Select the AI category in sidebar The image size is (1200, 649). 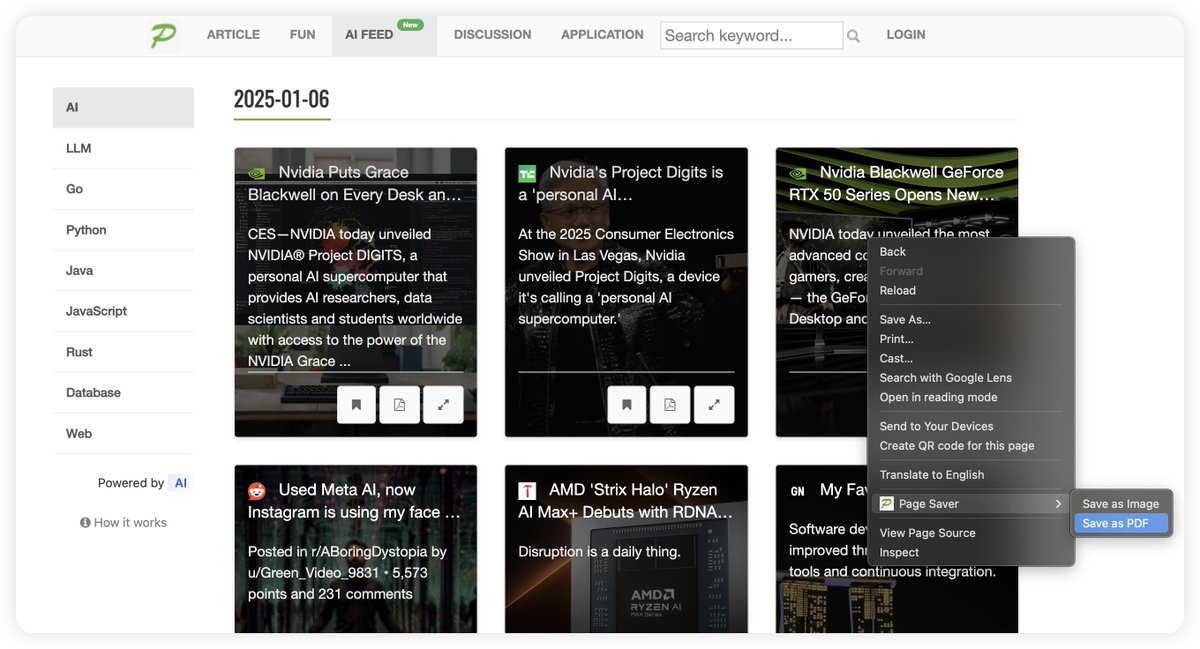tap(123, 107)
